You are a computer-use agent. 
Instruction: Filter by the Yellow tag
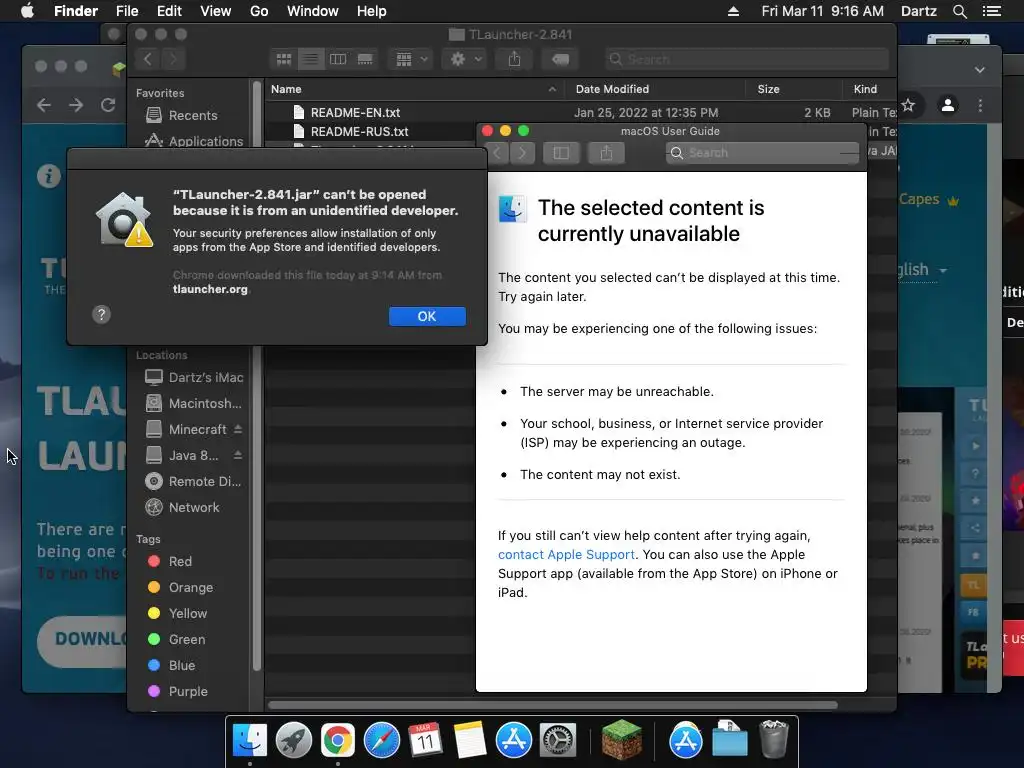click(178, 614)
